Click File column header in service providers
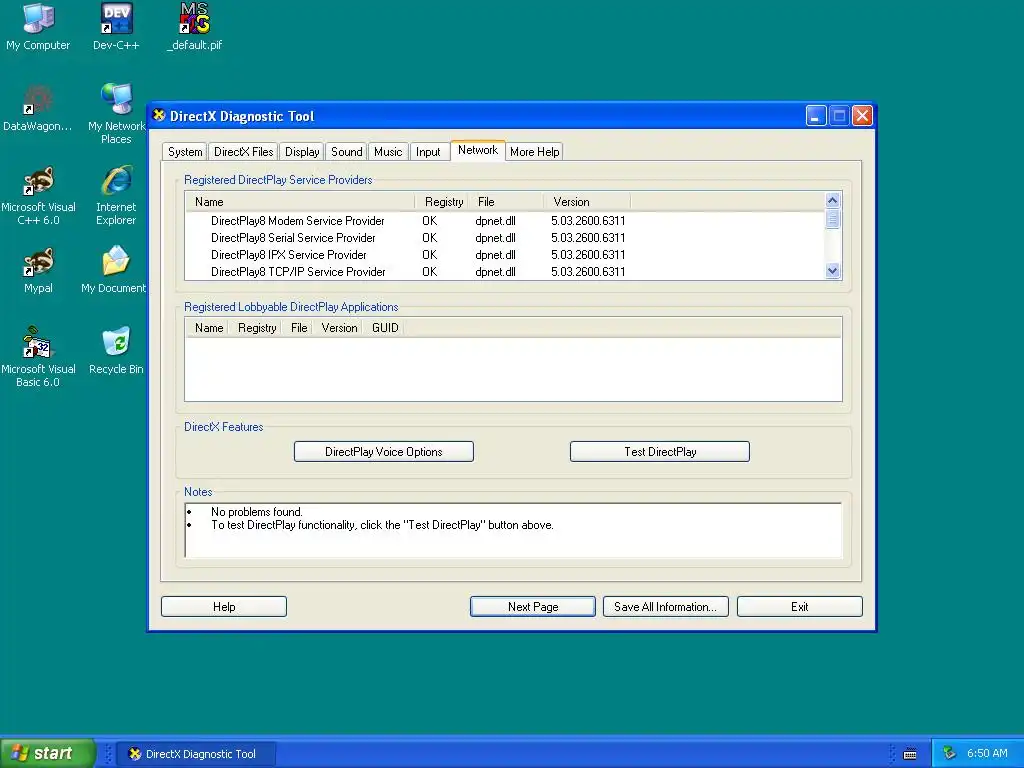Image resolution: width=1024 pixels, height=768 pixels. [506, 202]
